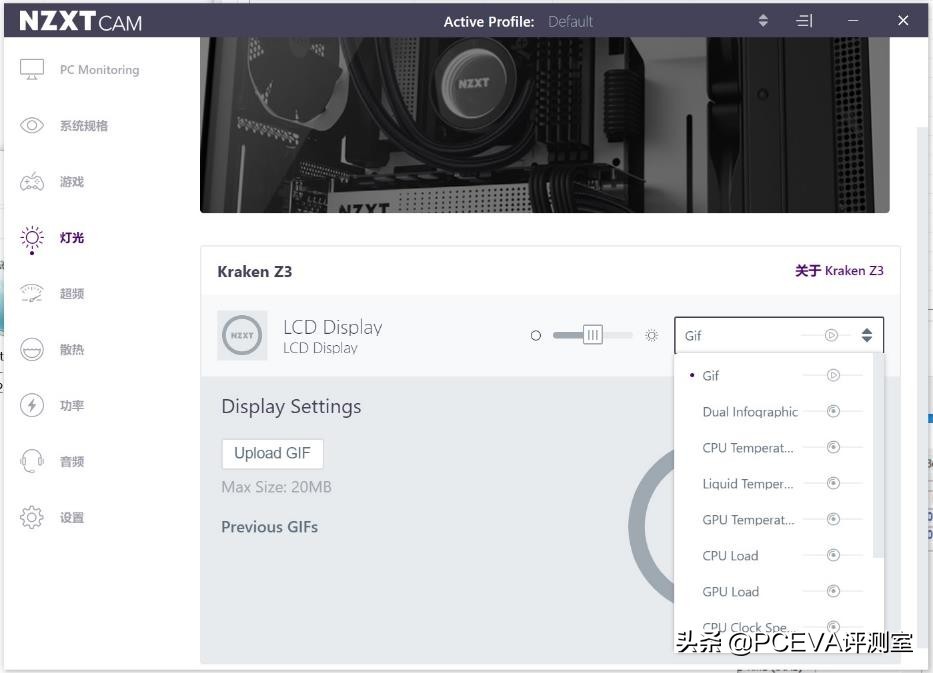Open 系统规格 section in sidebar
Screen dimensions: 933x673
(84, 126)
